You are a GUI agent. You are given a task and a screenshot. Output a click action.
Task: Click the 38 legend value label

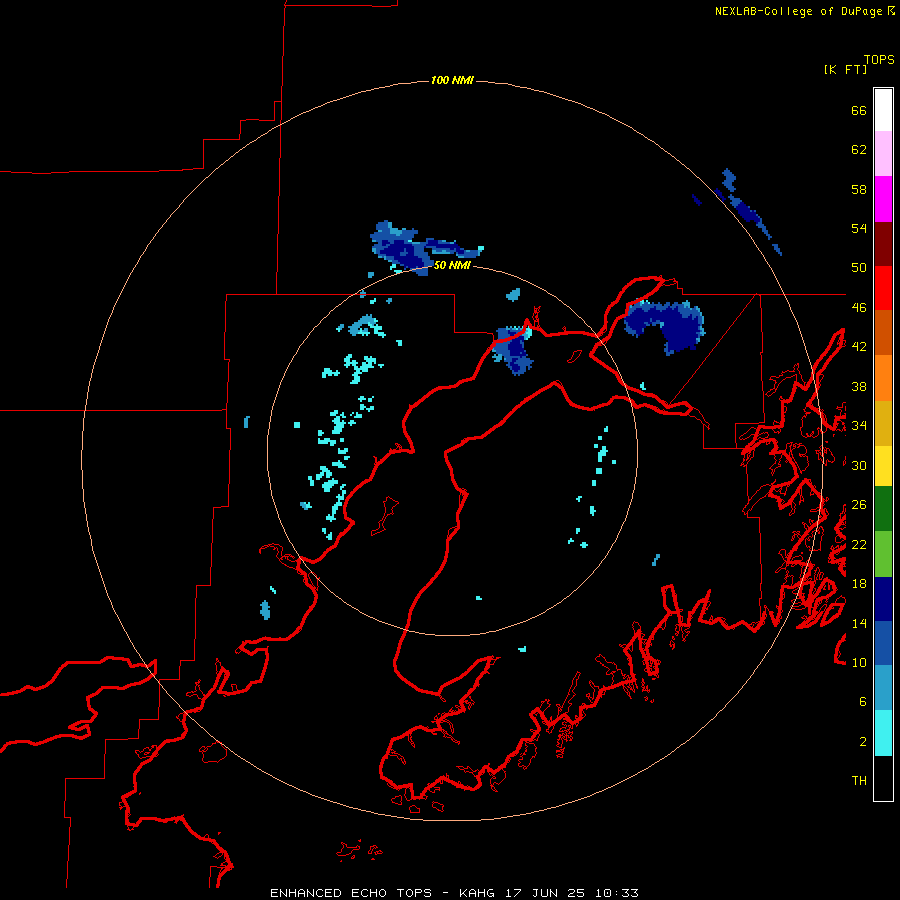pos(859,386)
